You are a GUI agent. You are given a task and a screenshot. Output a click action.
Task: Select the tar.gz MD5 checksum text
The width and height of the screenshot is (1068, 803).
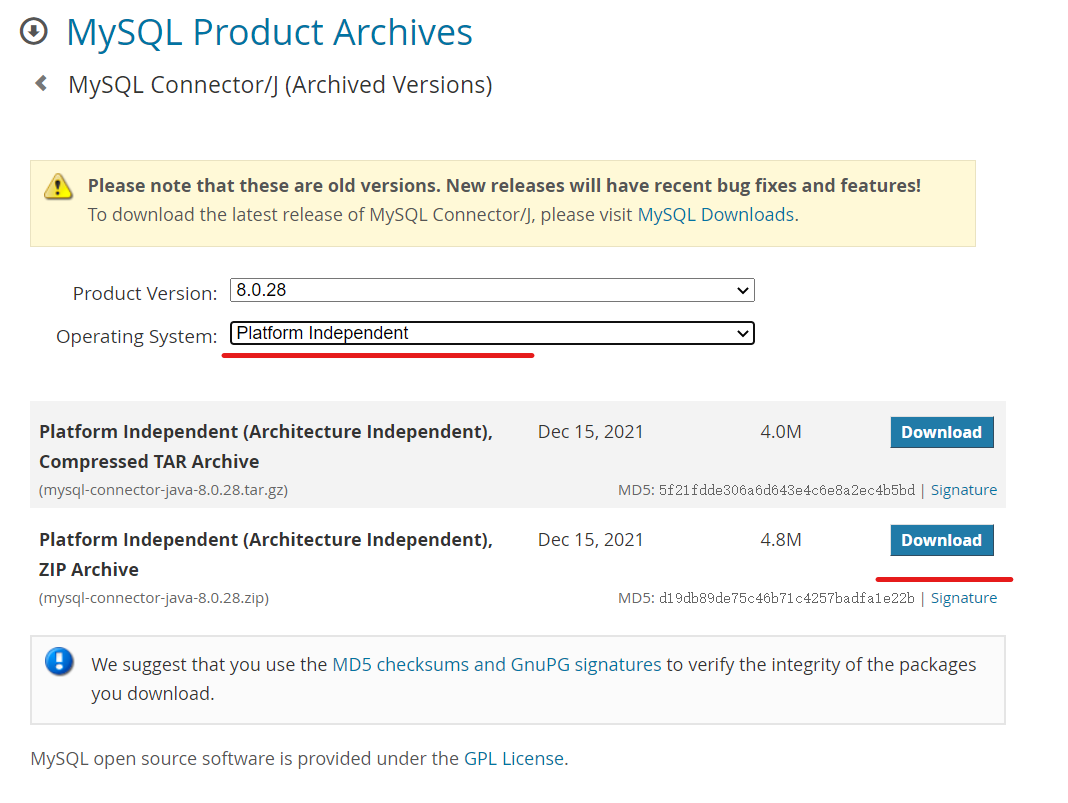click(x=786, y=490)
